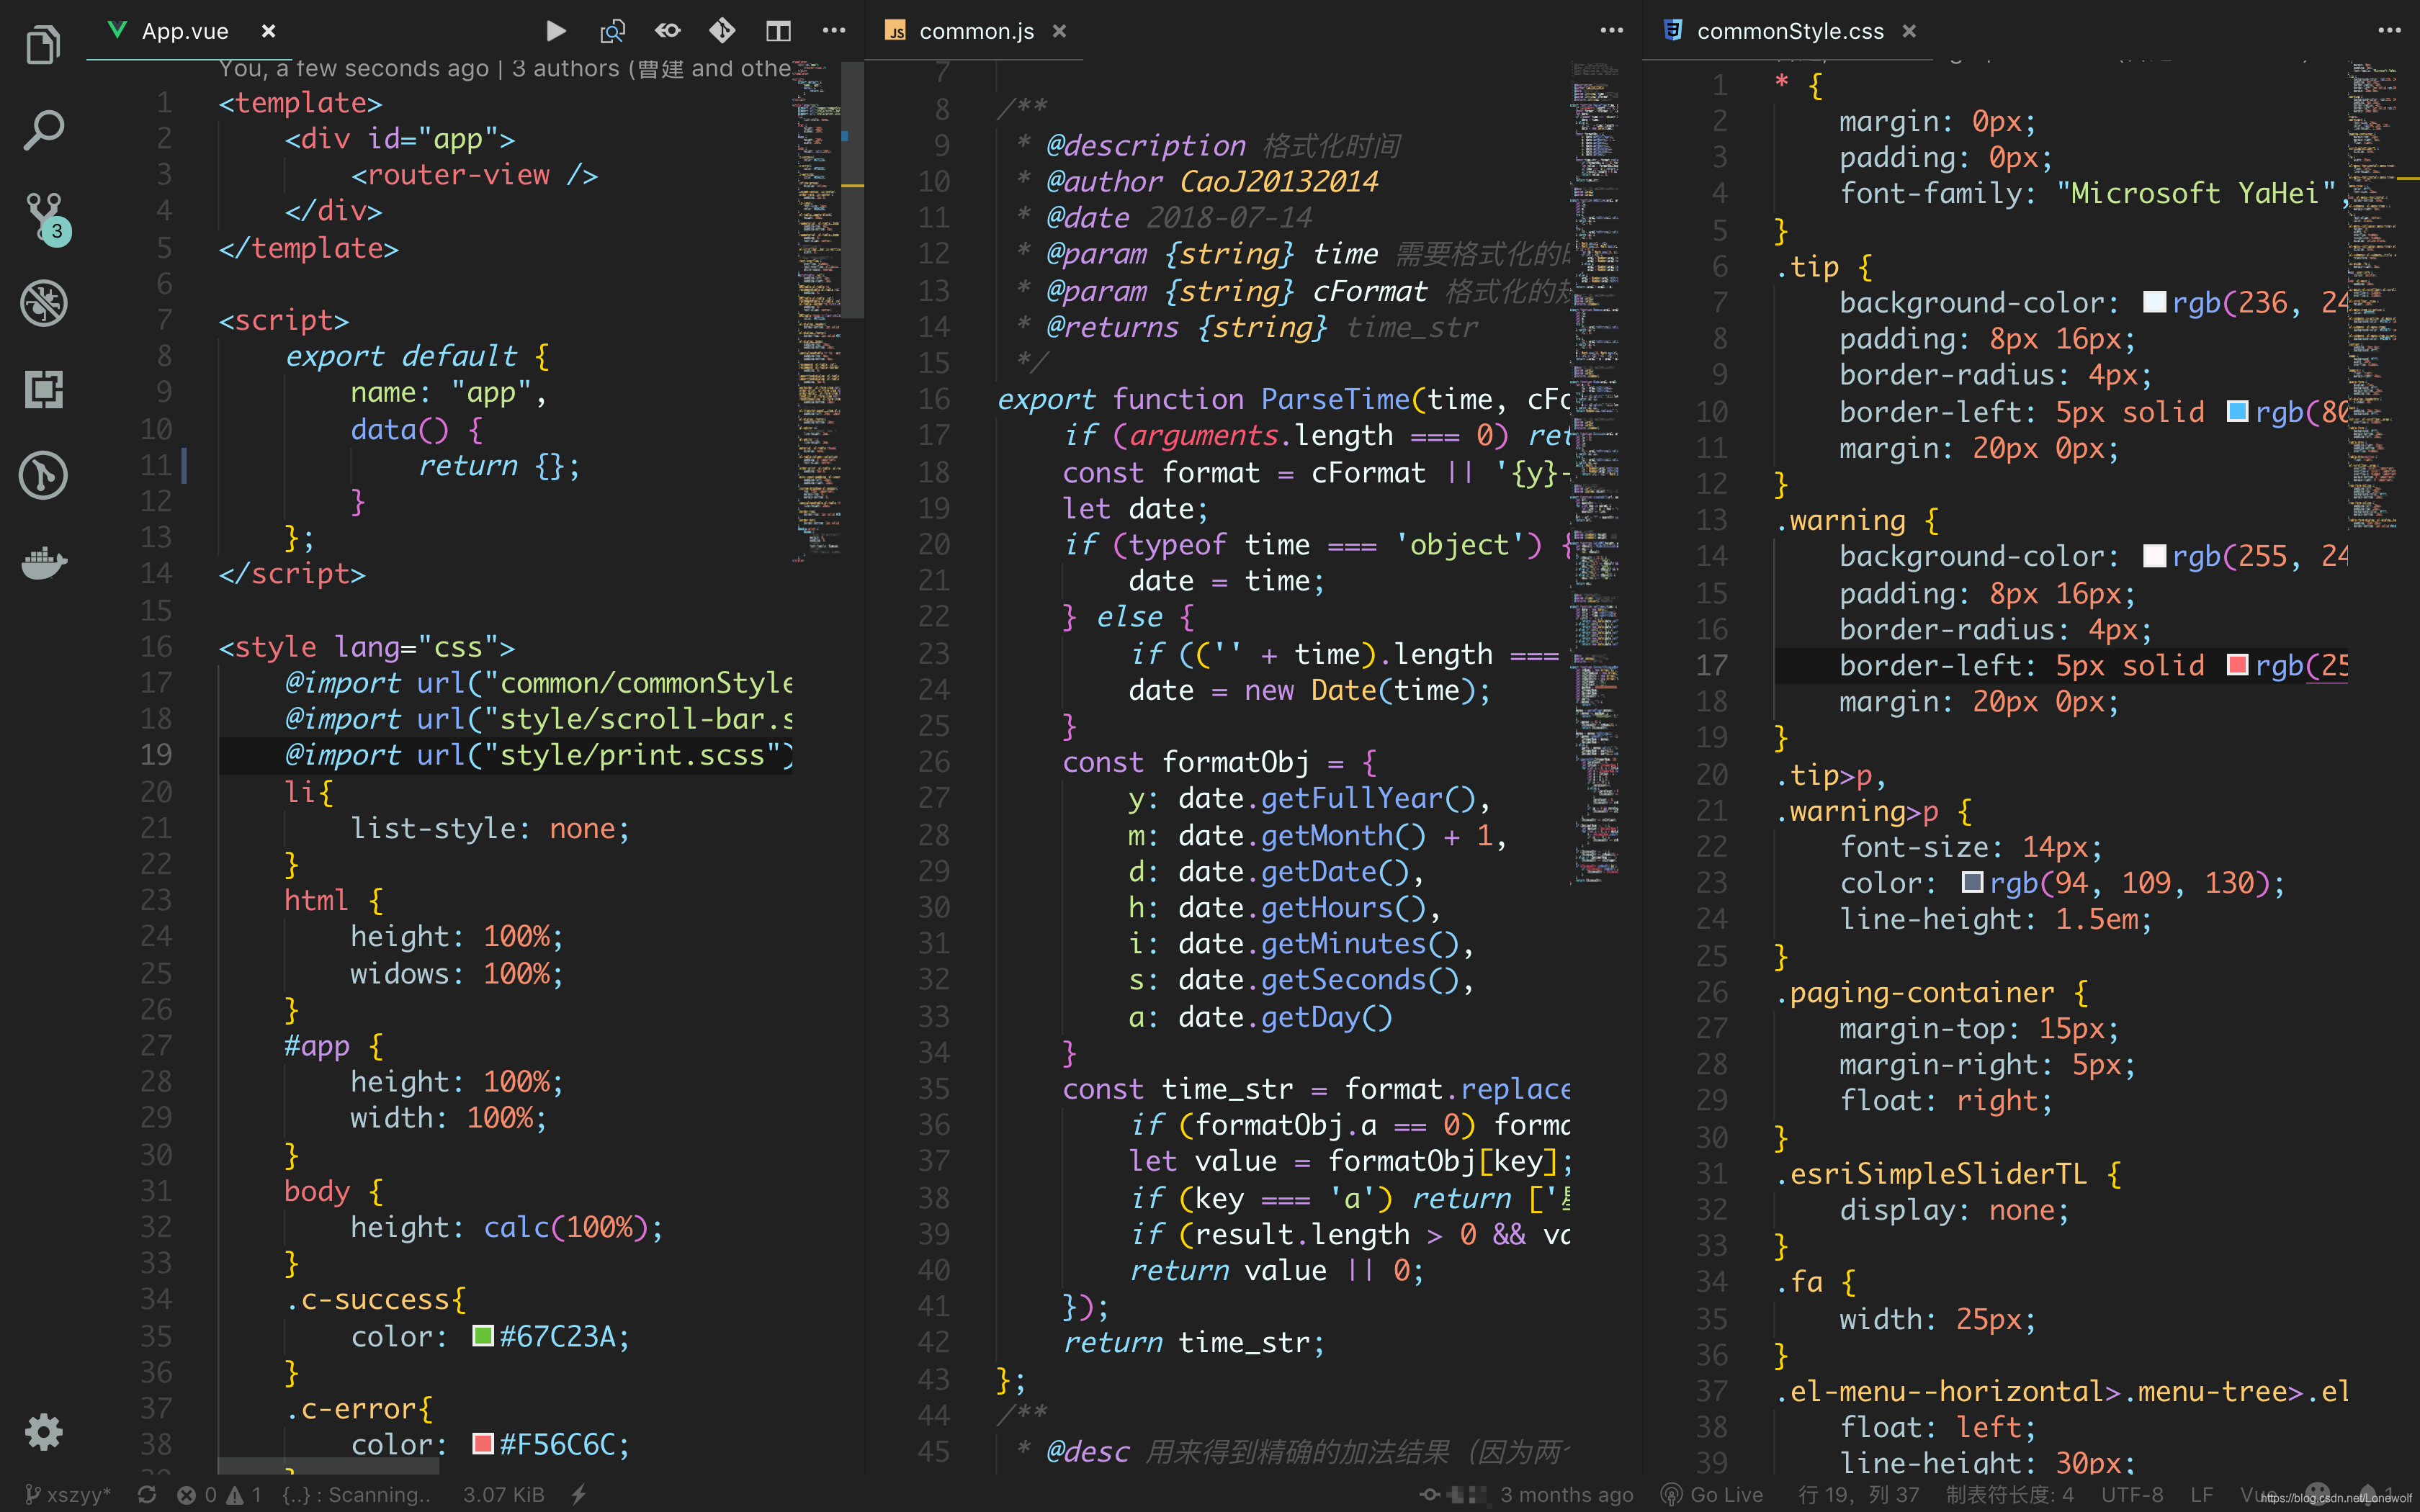Start the Go Live server

1712,1494
